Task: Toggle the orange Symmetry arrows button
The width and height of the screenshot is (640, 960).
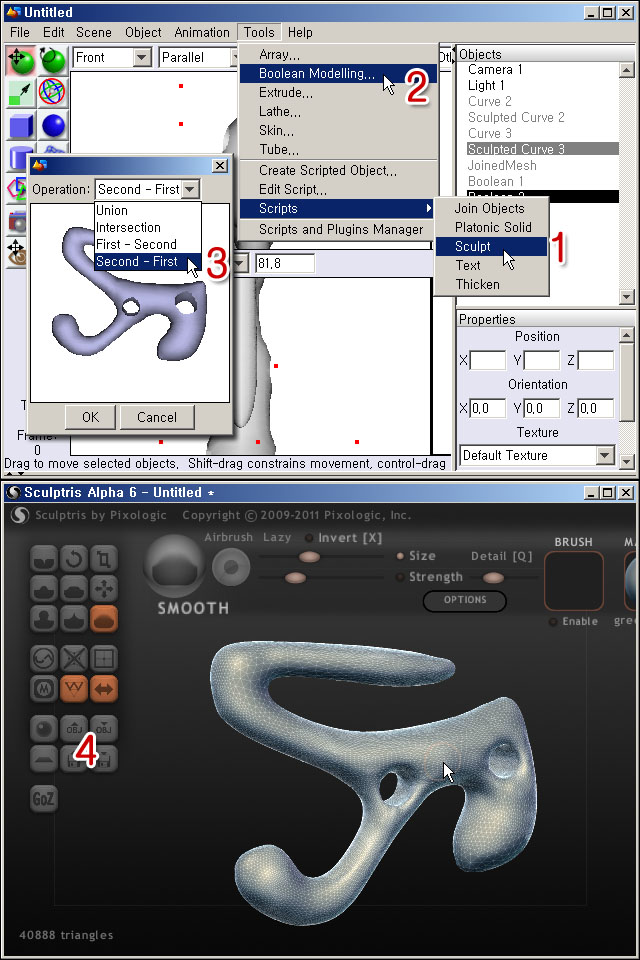Action: [x=104, y=689]
